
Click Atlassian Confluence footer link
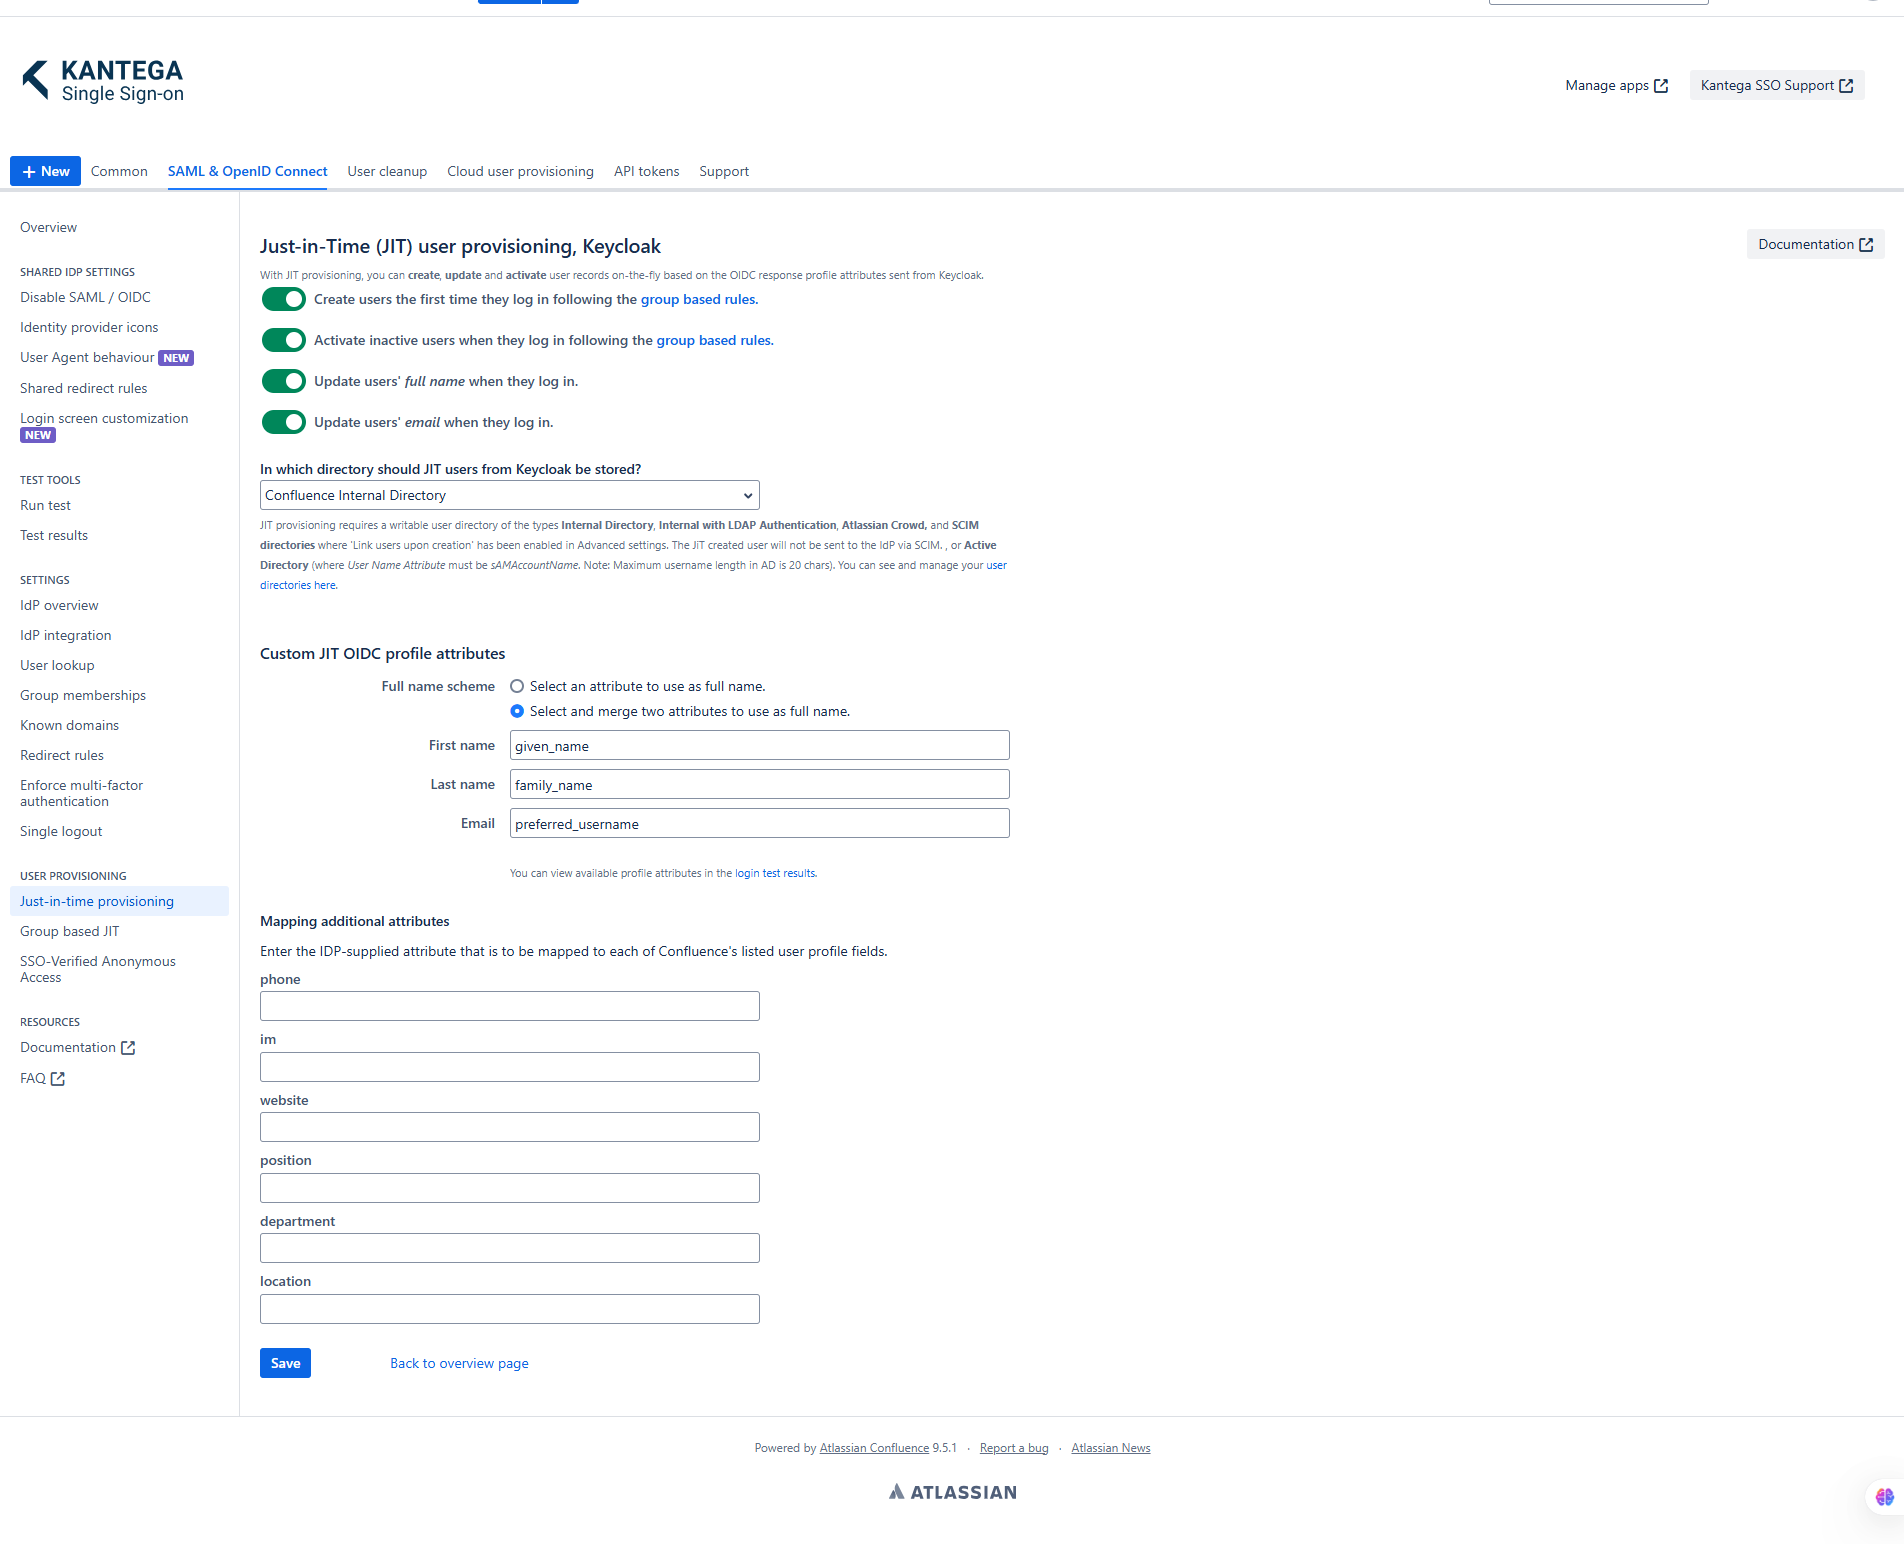coord(874,1449)
